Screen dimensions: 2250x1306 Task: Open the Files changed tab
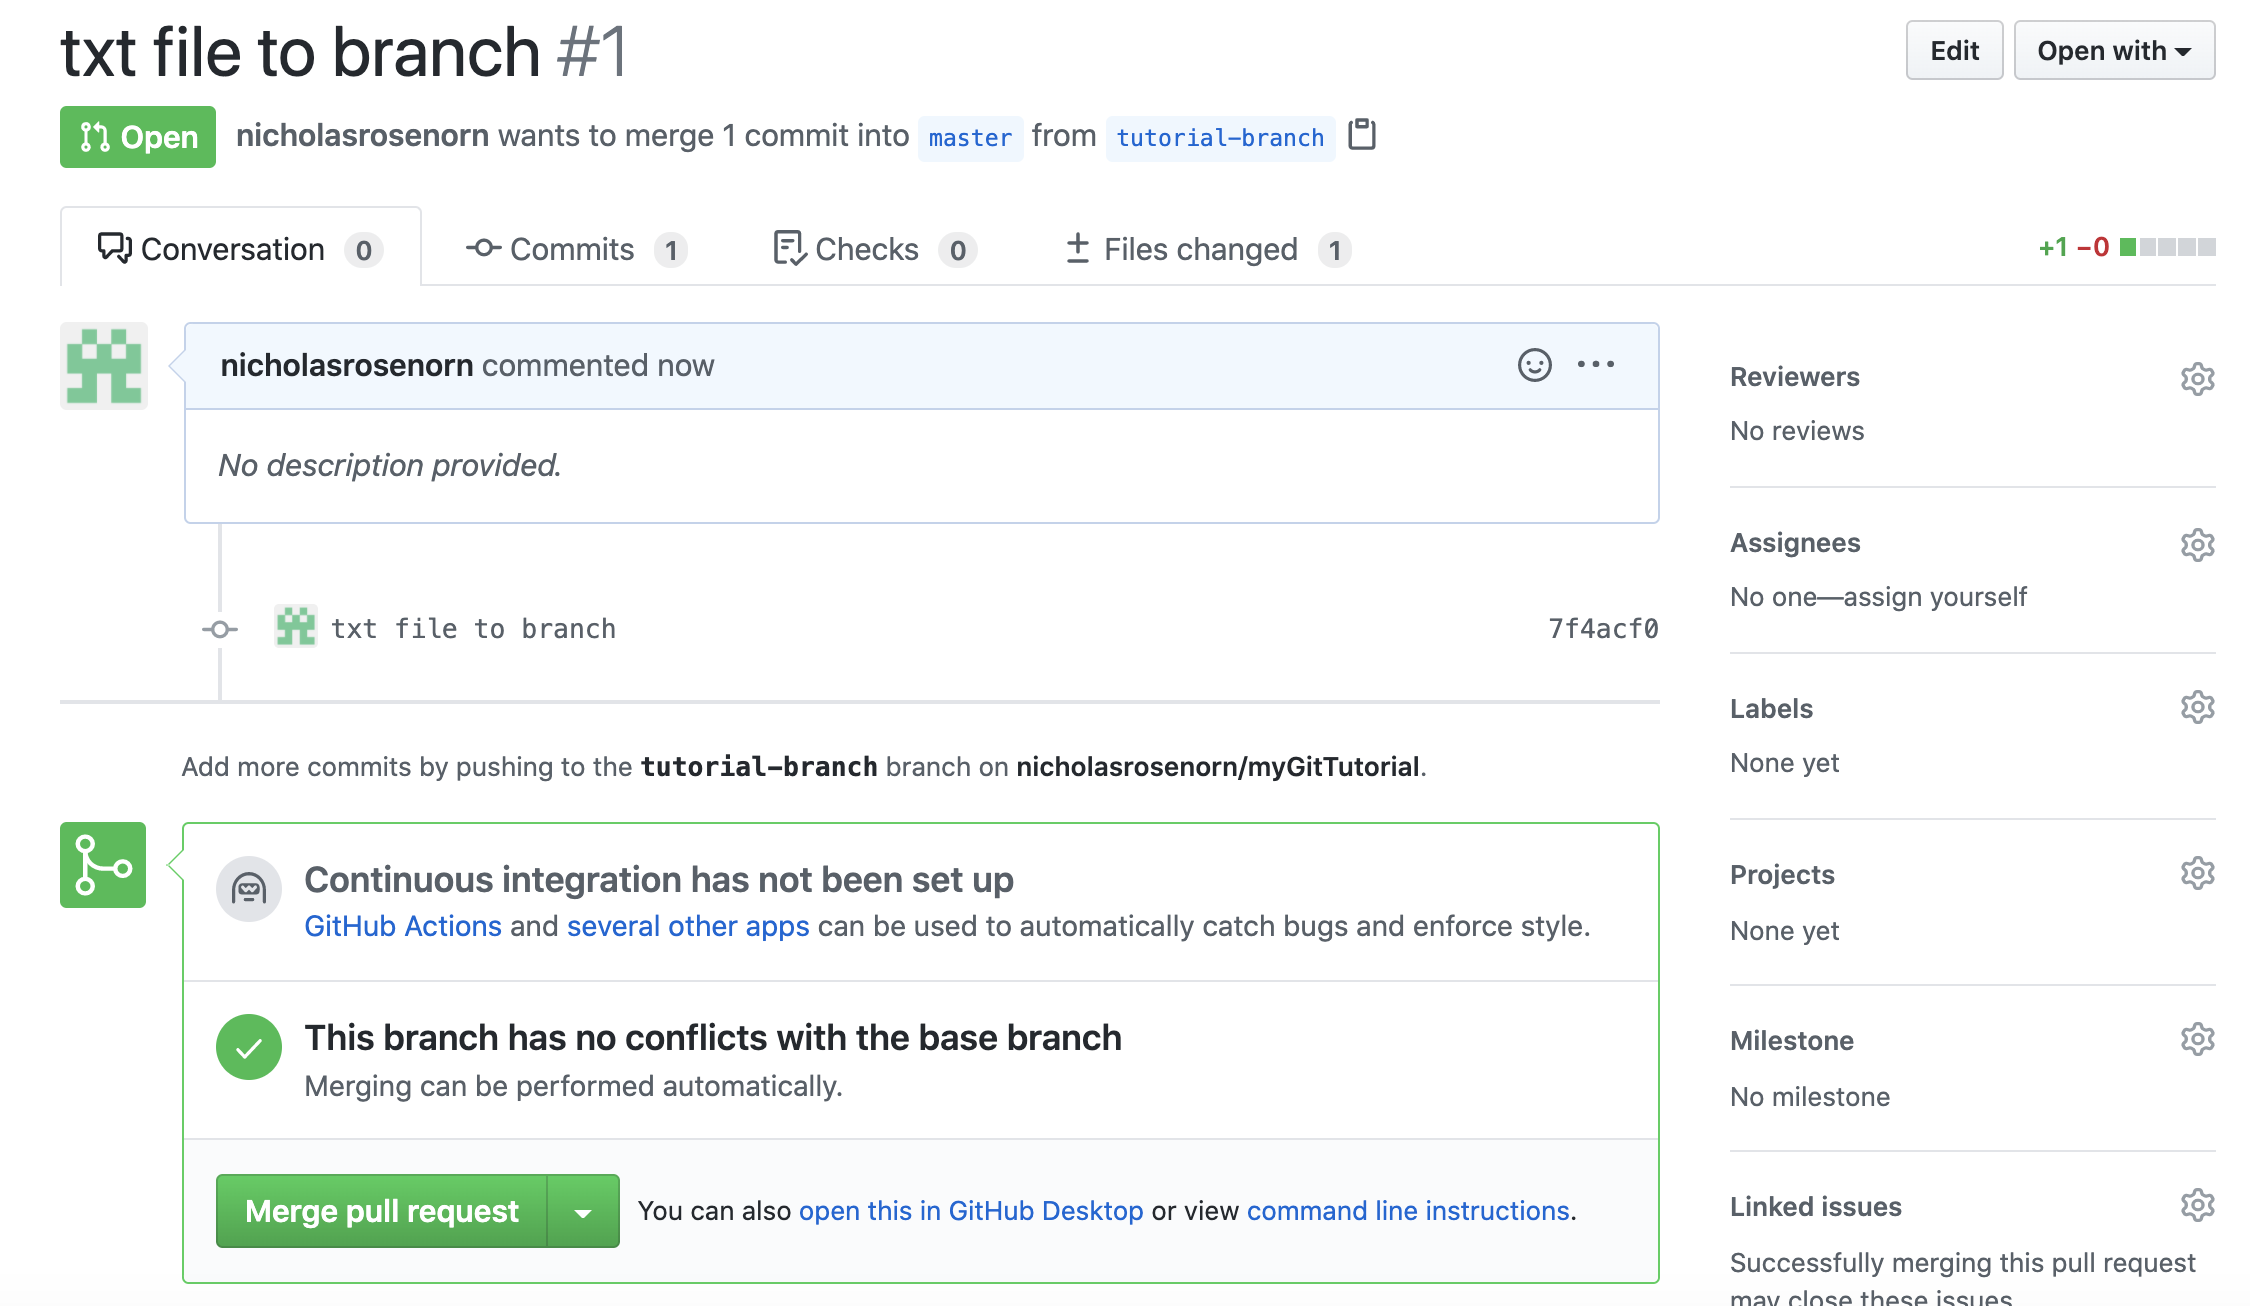point(1207,249)
